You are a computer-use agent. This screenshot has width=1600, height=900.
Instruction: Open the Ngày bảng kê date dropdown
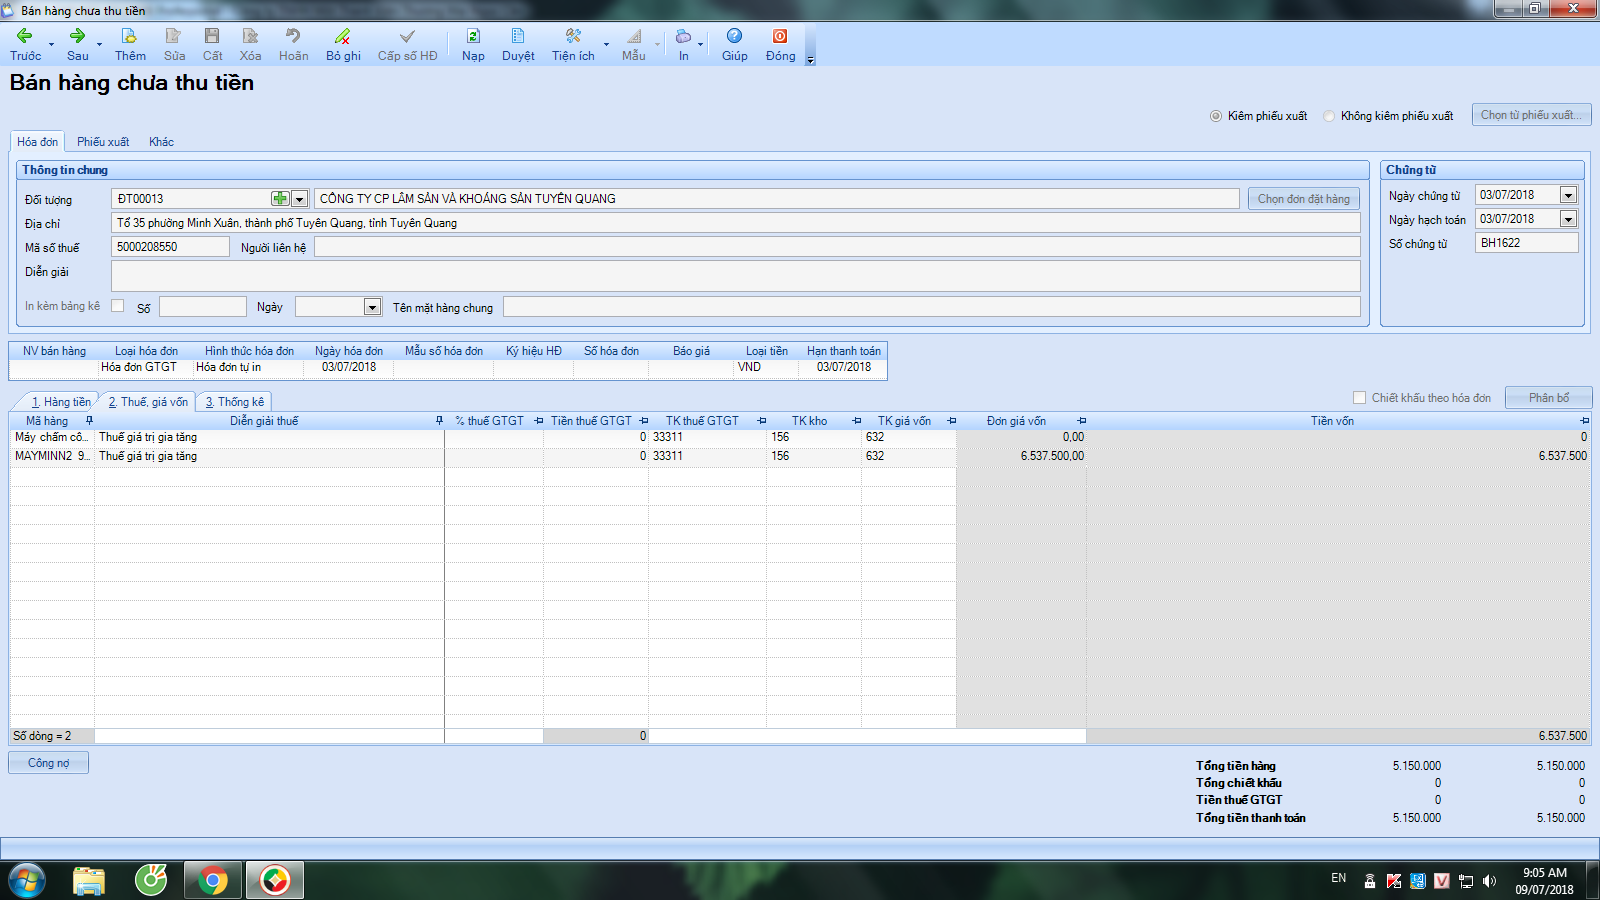point(372,307)
